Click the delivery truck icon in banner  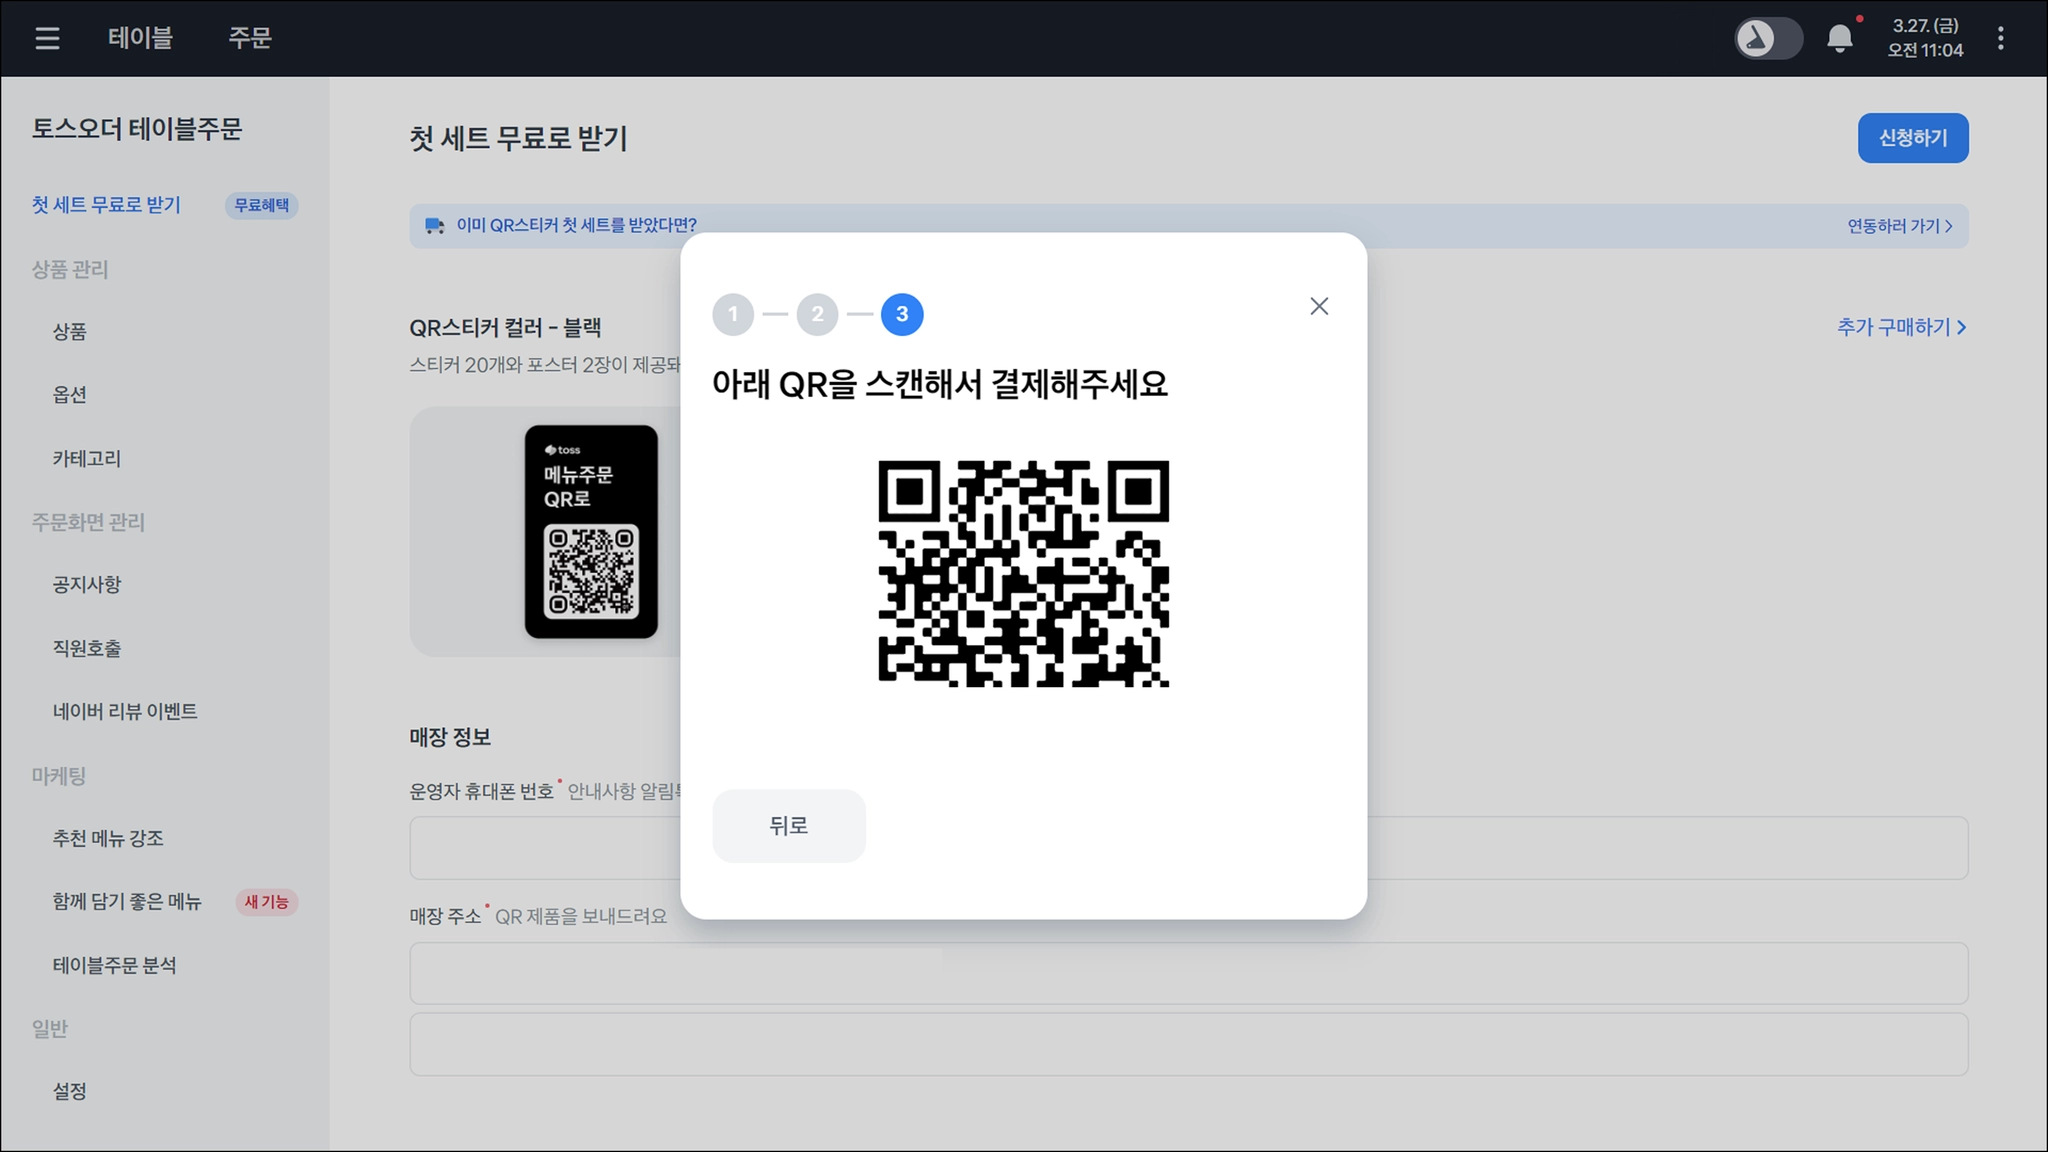point(434,226)
